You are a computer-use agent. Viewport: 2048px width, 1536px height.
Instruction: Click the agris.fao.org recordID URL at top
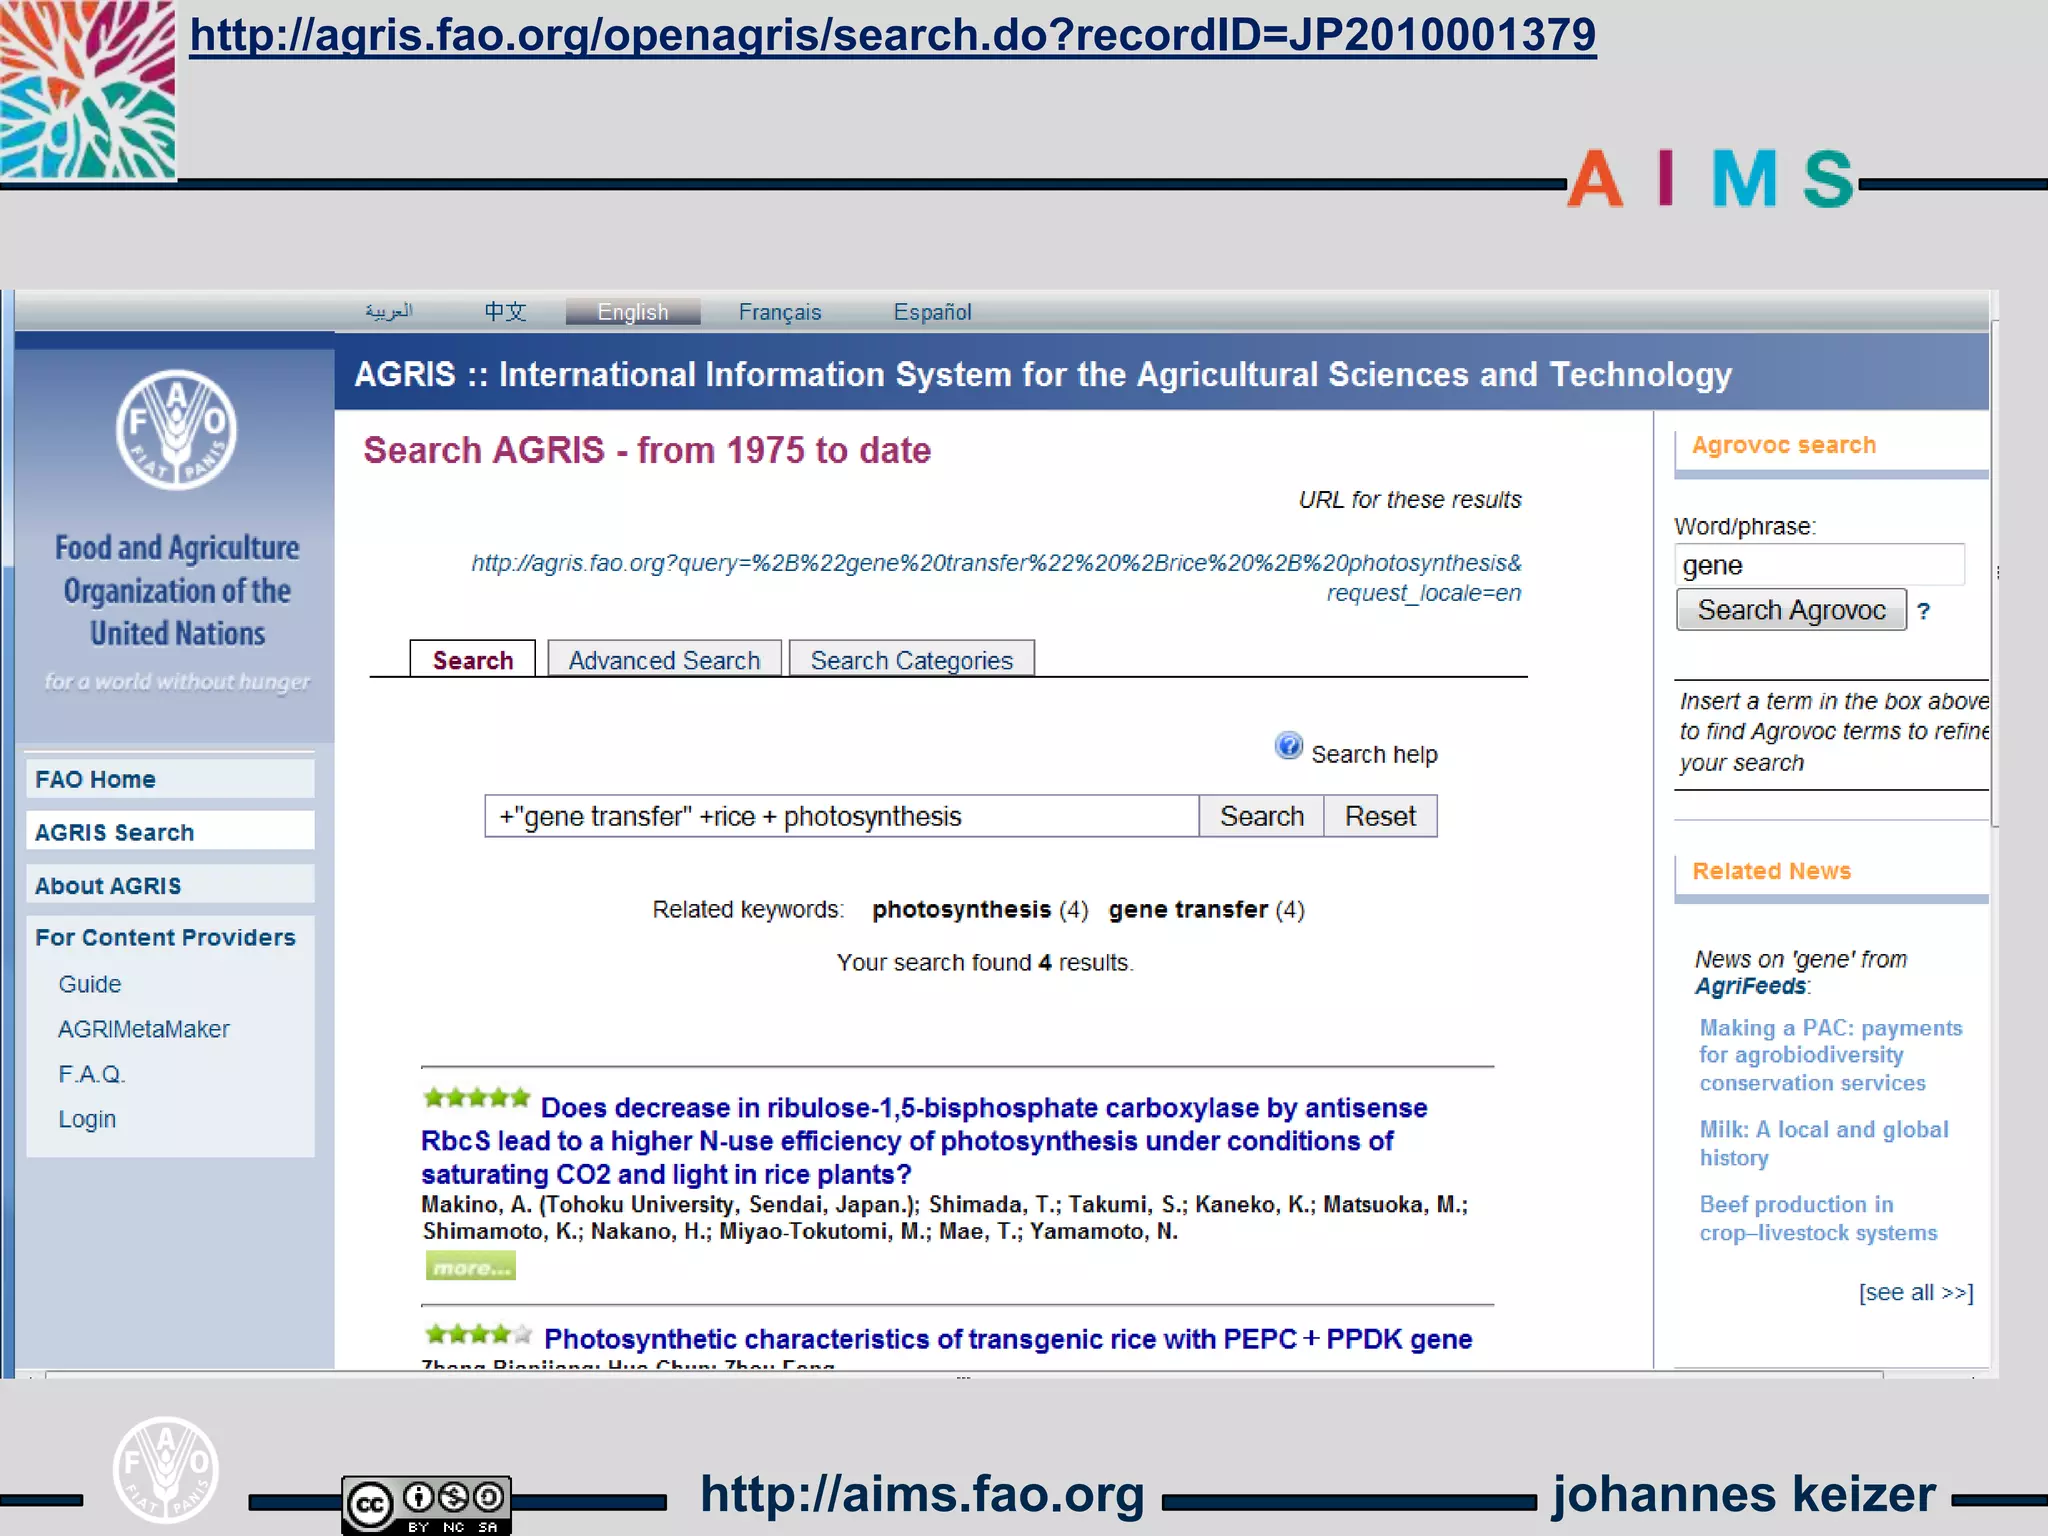[893, 35]
